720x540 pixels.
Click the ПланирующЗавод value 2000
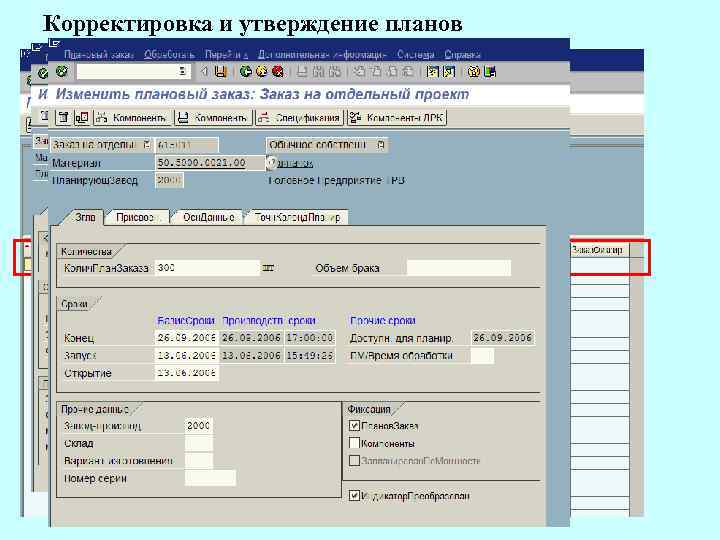tap(169, 180)
